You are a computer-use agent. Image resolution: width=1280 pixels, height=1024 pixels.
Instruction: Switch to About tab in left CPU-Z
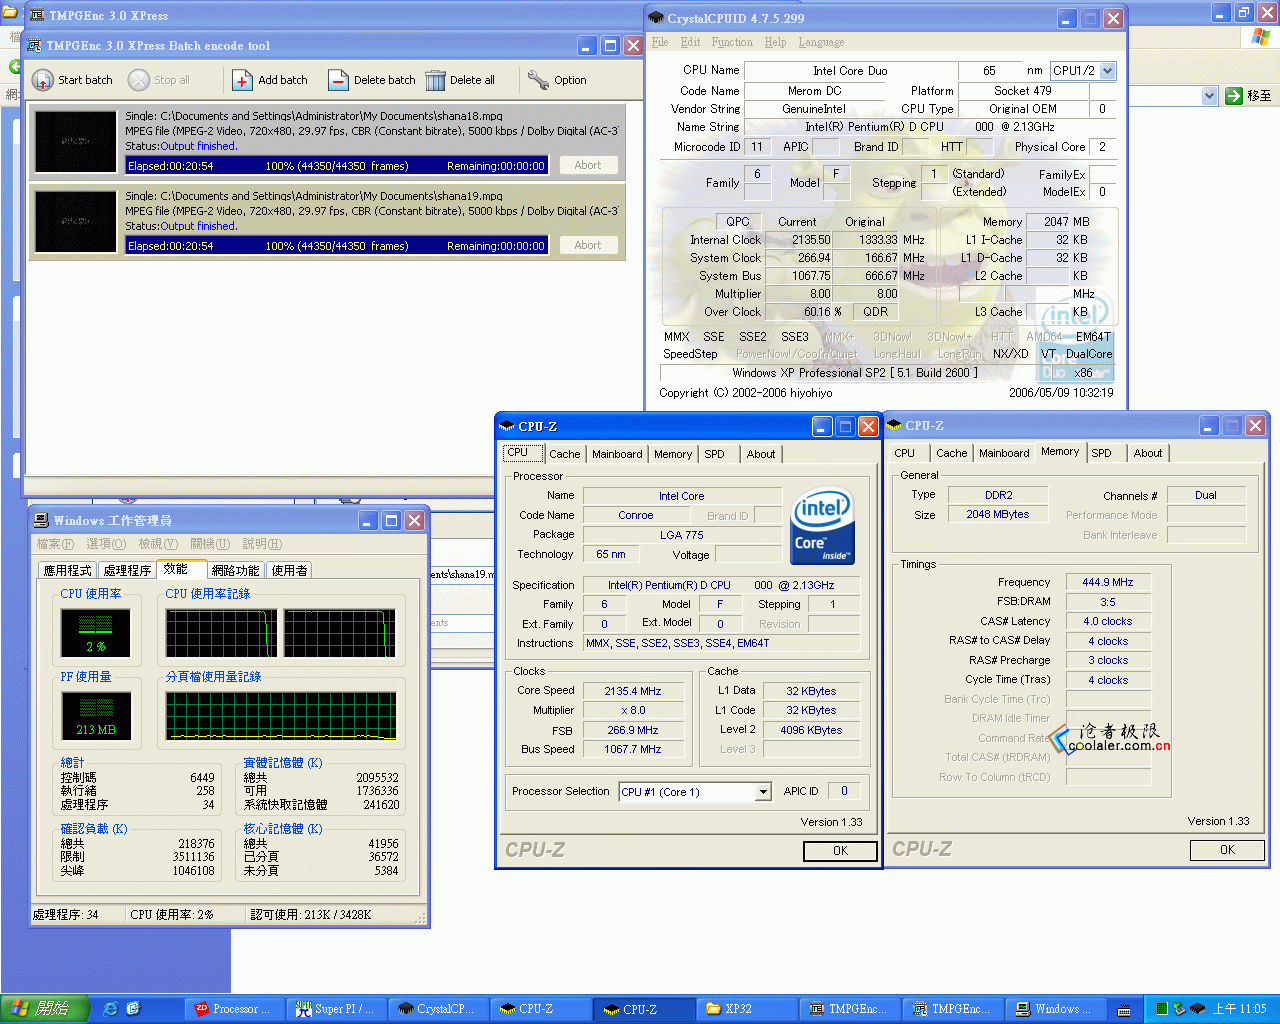click(761, 454)
